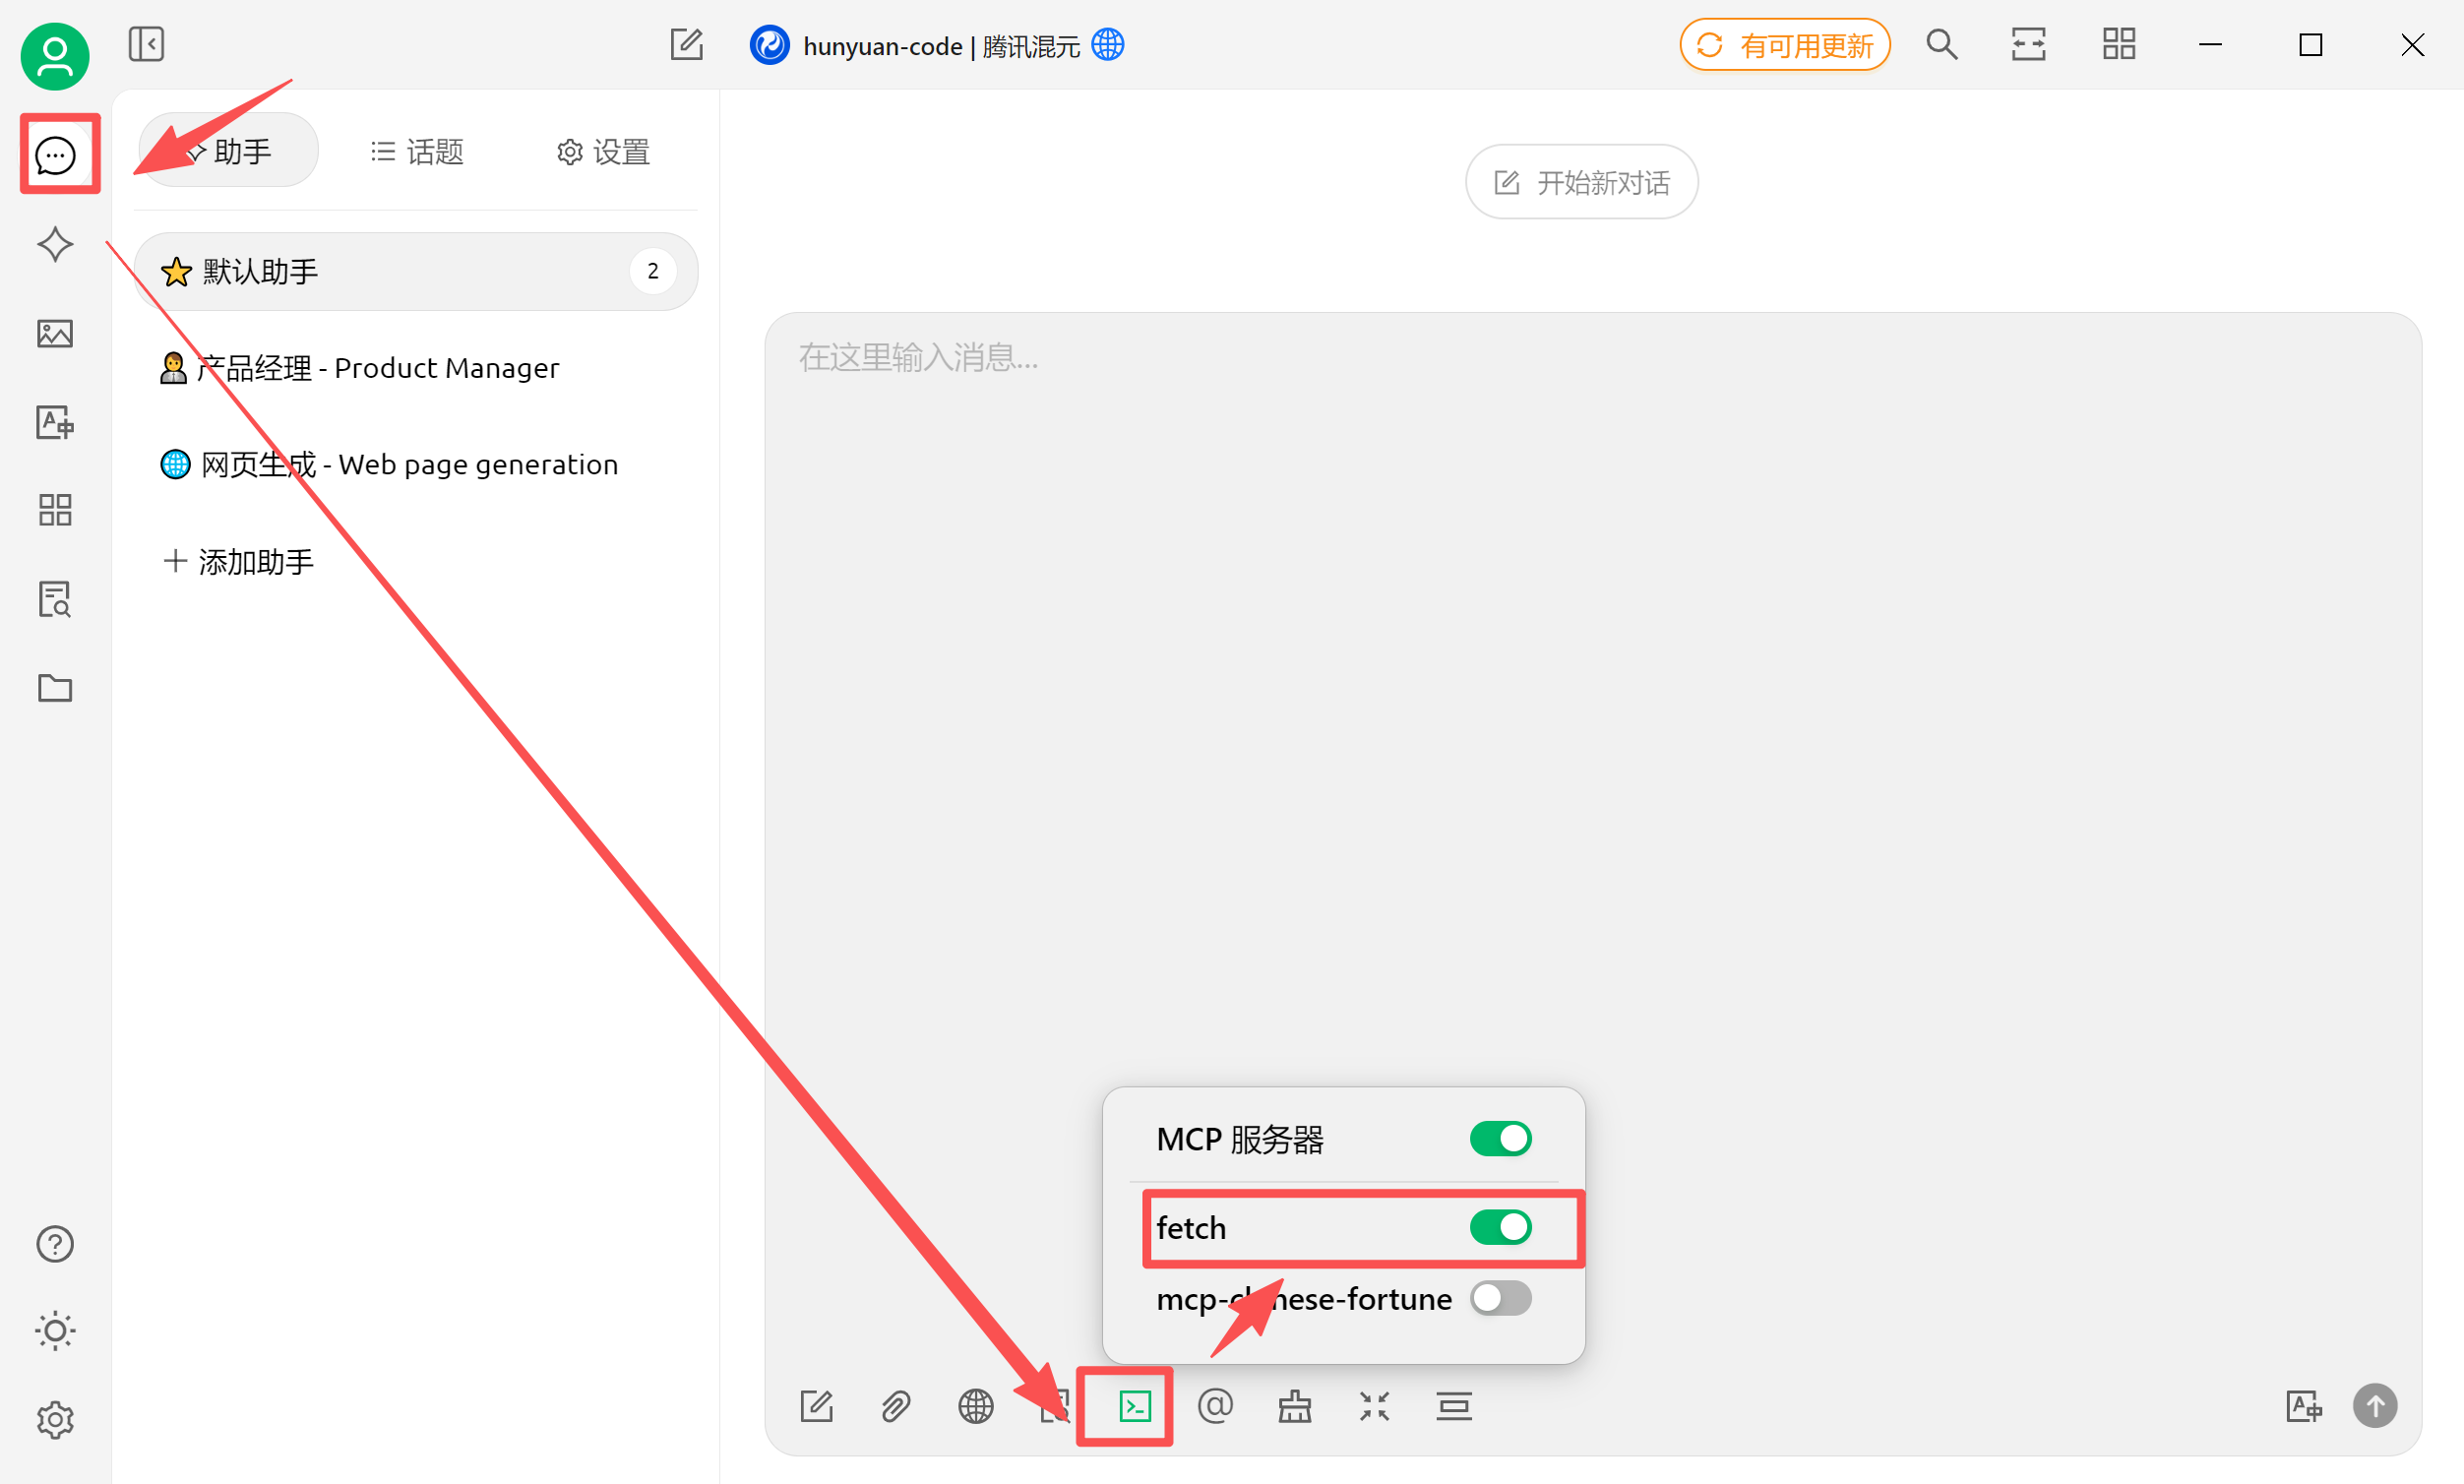The width and height of the screenshot is (2464, 1484).
Task: Expand the input box with collapse arrows icon
Action: coord(1374,1406)
